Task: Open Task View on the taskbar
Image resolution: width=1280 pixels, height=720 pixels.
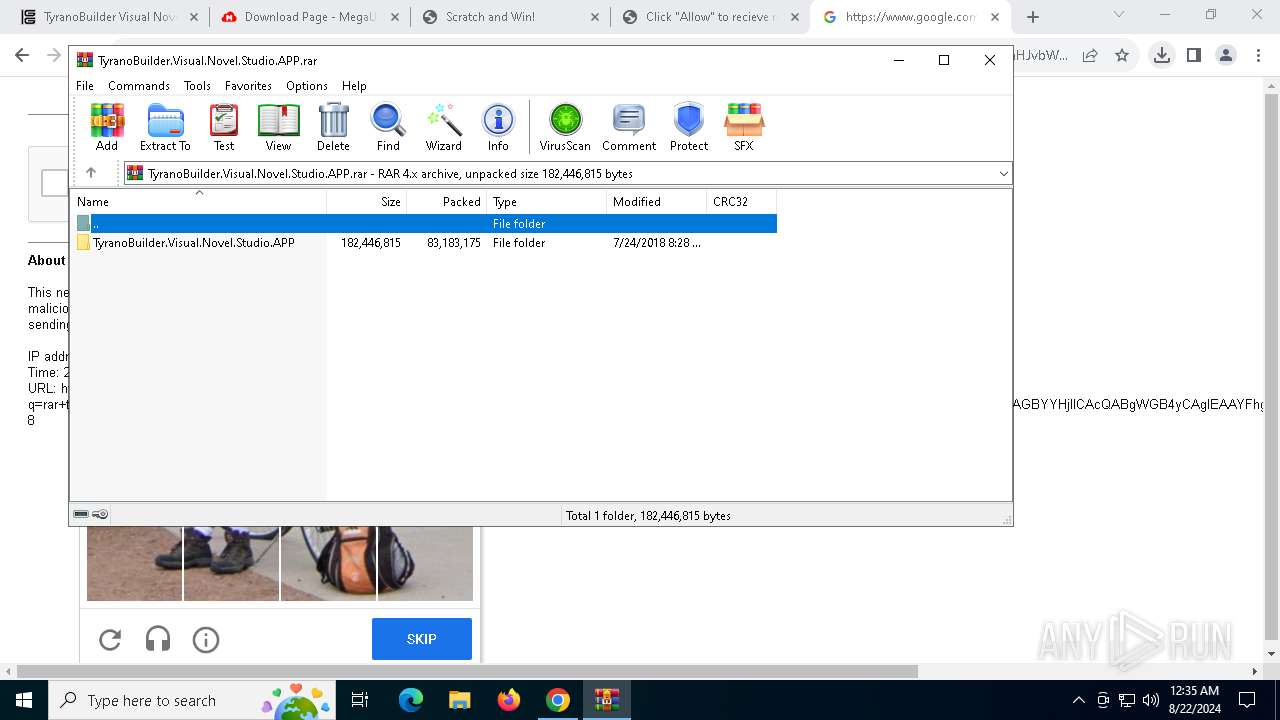Action: [361, 700]
